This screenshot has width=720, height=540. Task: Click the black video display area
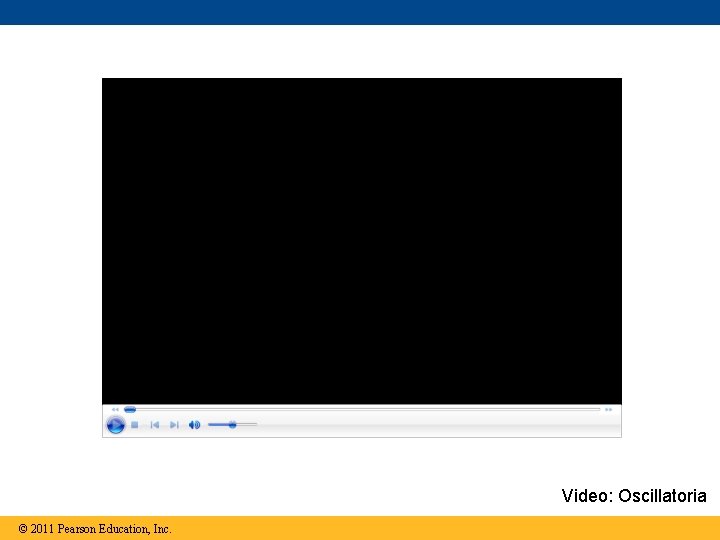click(362, 241)
